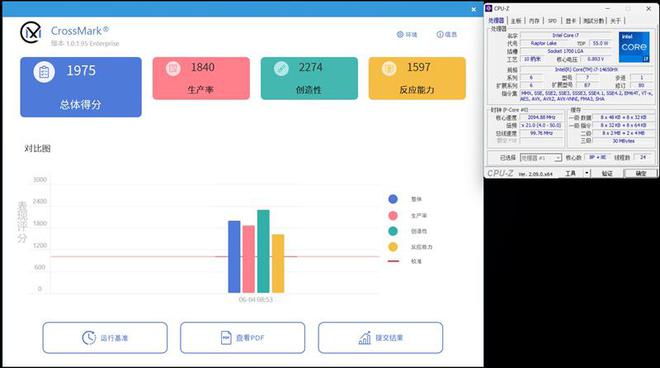The image size is (660, 368).
Task: Click the CrossMark version Enterprise text
Action: pos(85,43)
